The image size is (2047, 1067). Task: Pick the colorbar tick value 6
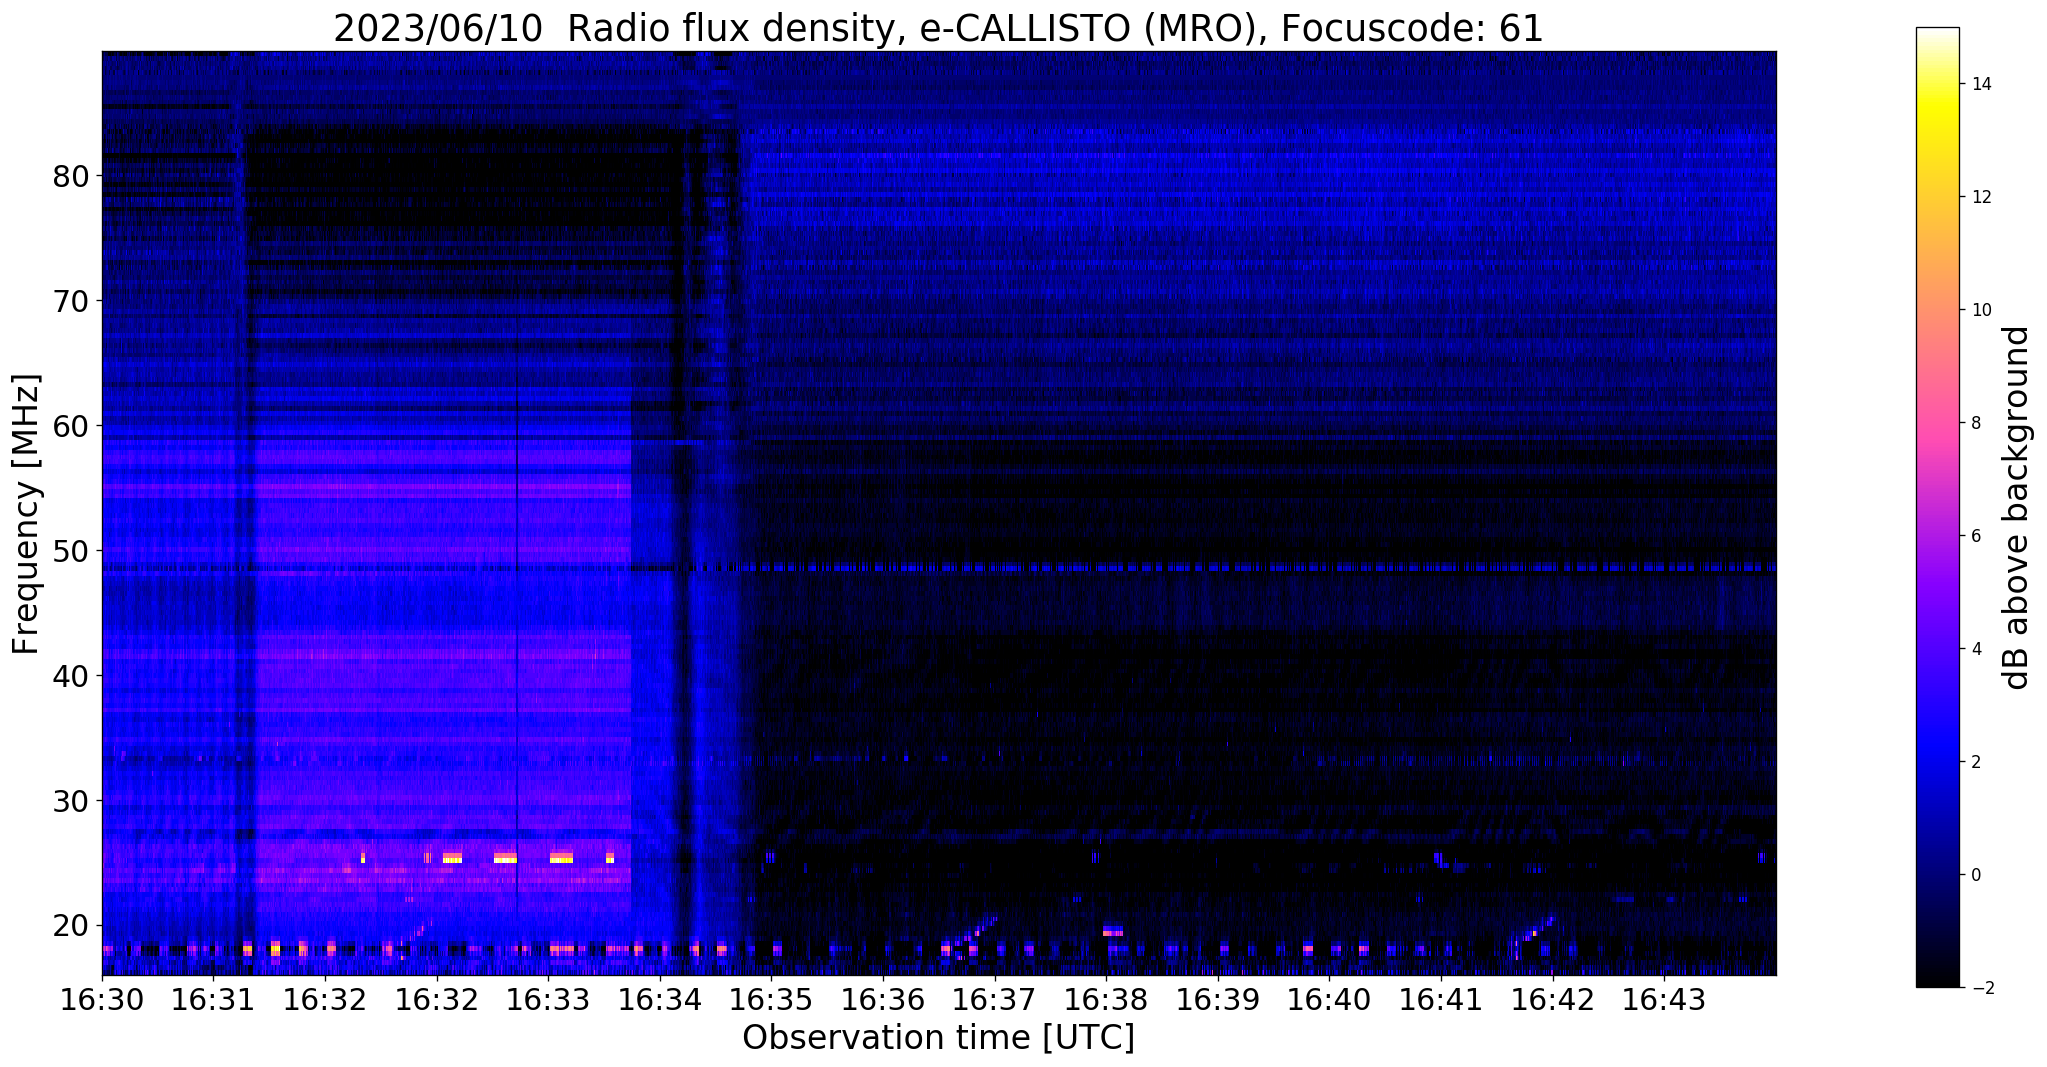pyautogui.click(x=1975, y=536)
